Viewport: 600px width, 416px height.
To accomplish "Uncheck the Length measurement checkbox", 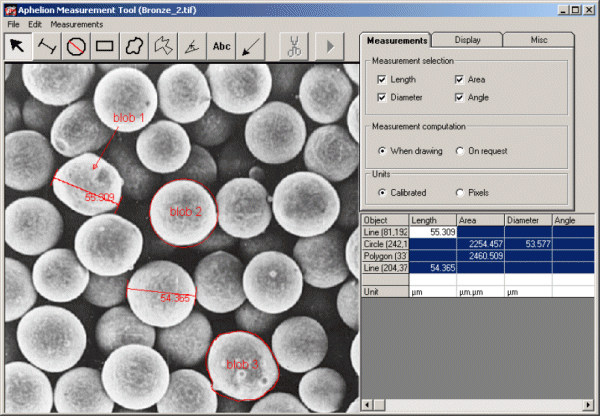I will 382,79.
